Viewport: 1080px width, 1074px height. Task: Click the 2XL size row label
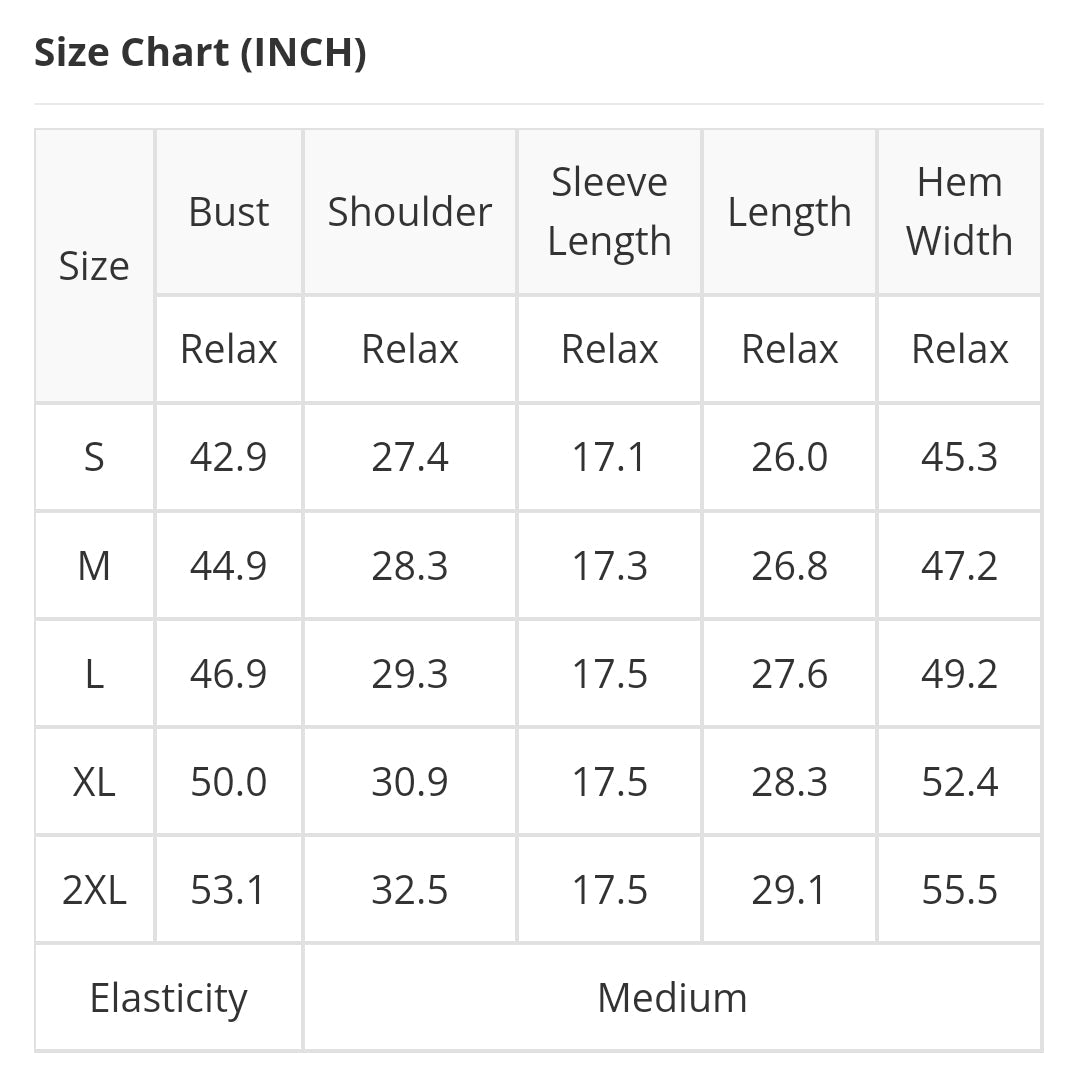click(x=94, y=889)
